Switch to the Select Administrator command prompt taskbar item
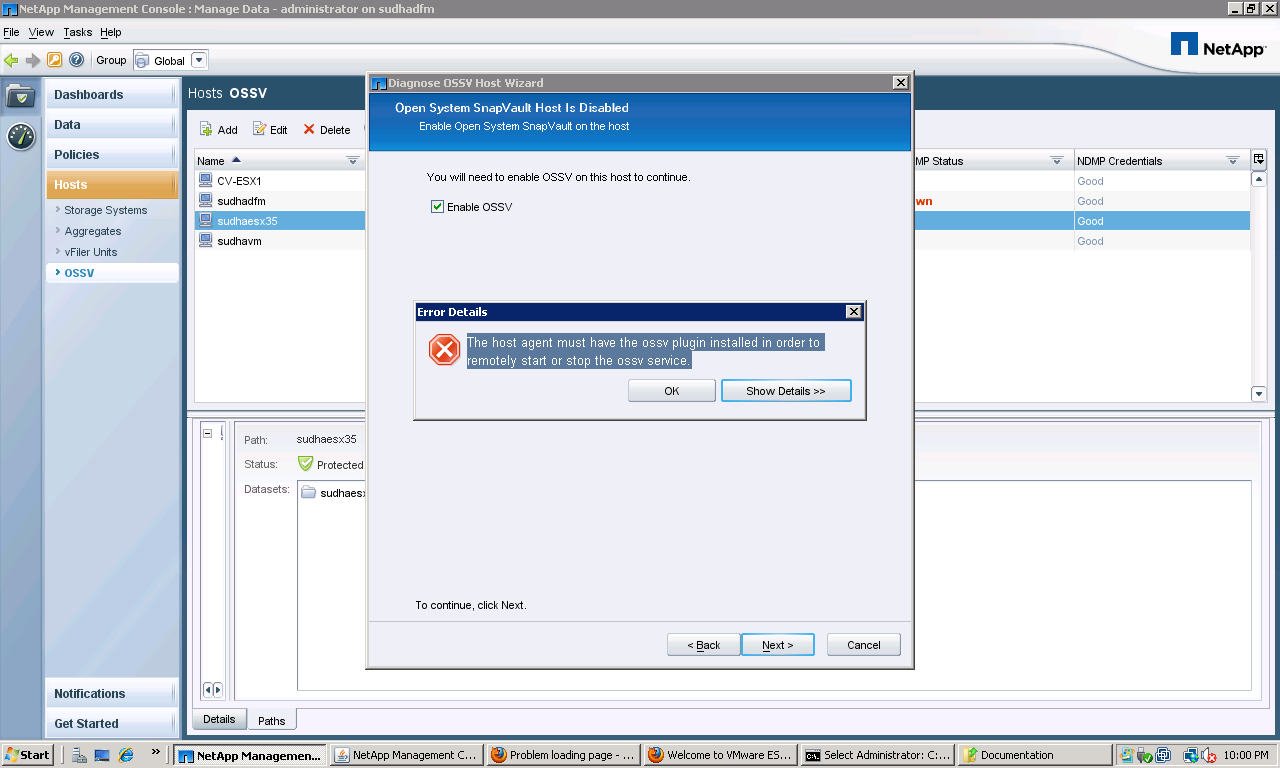 (877, 755)
